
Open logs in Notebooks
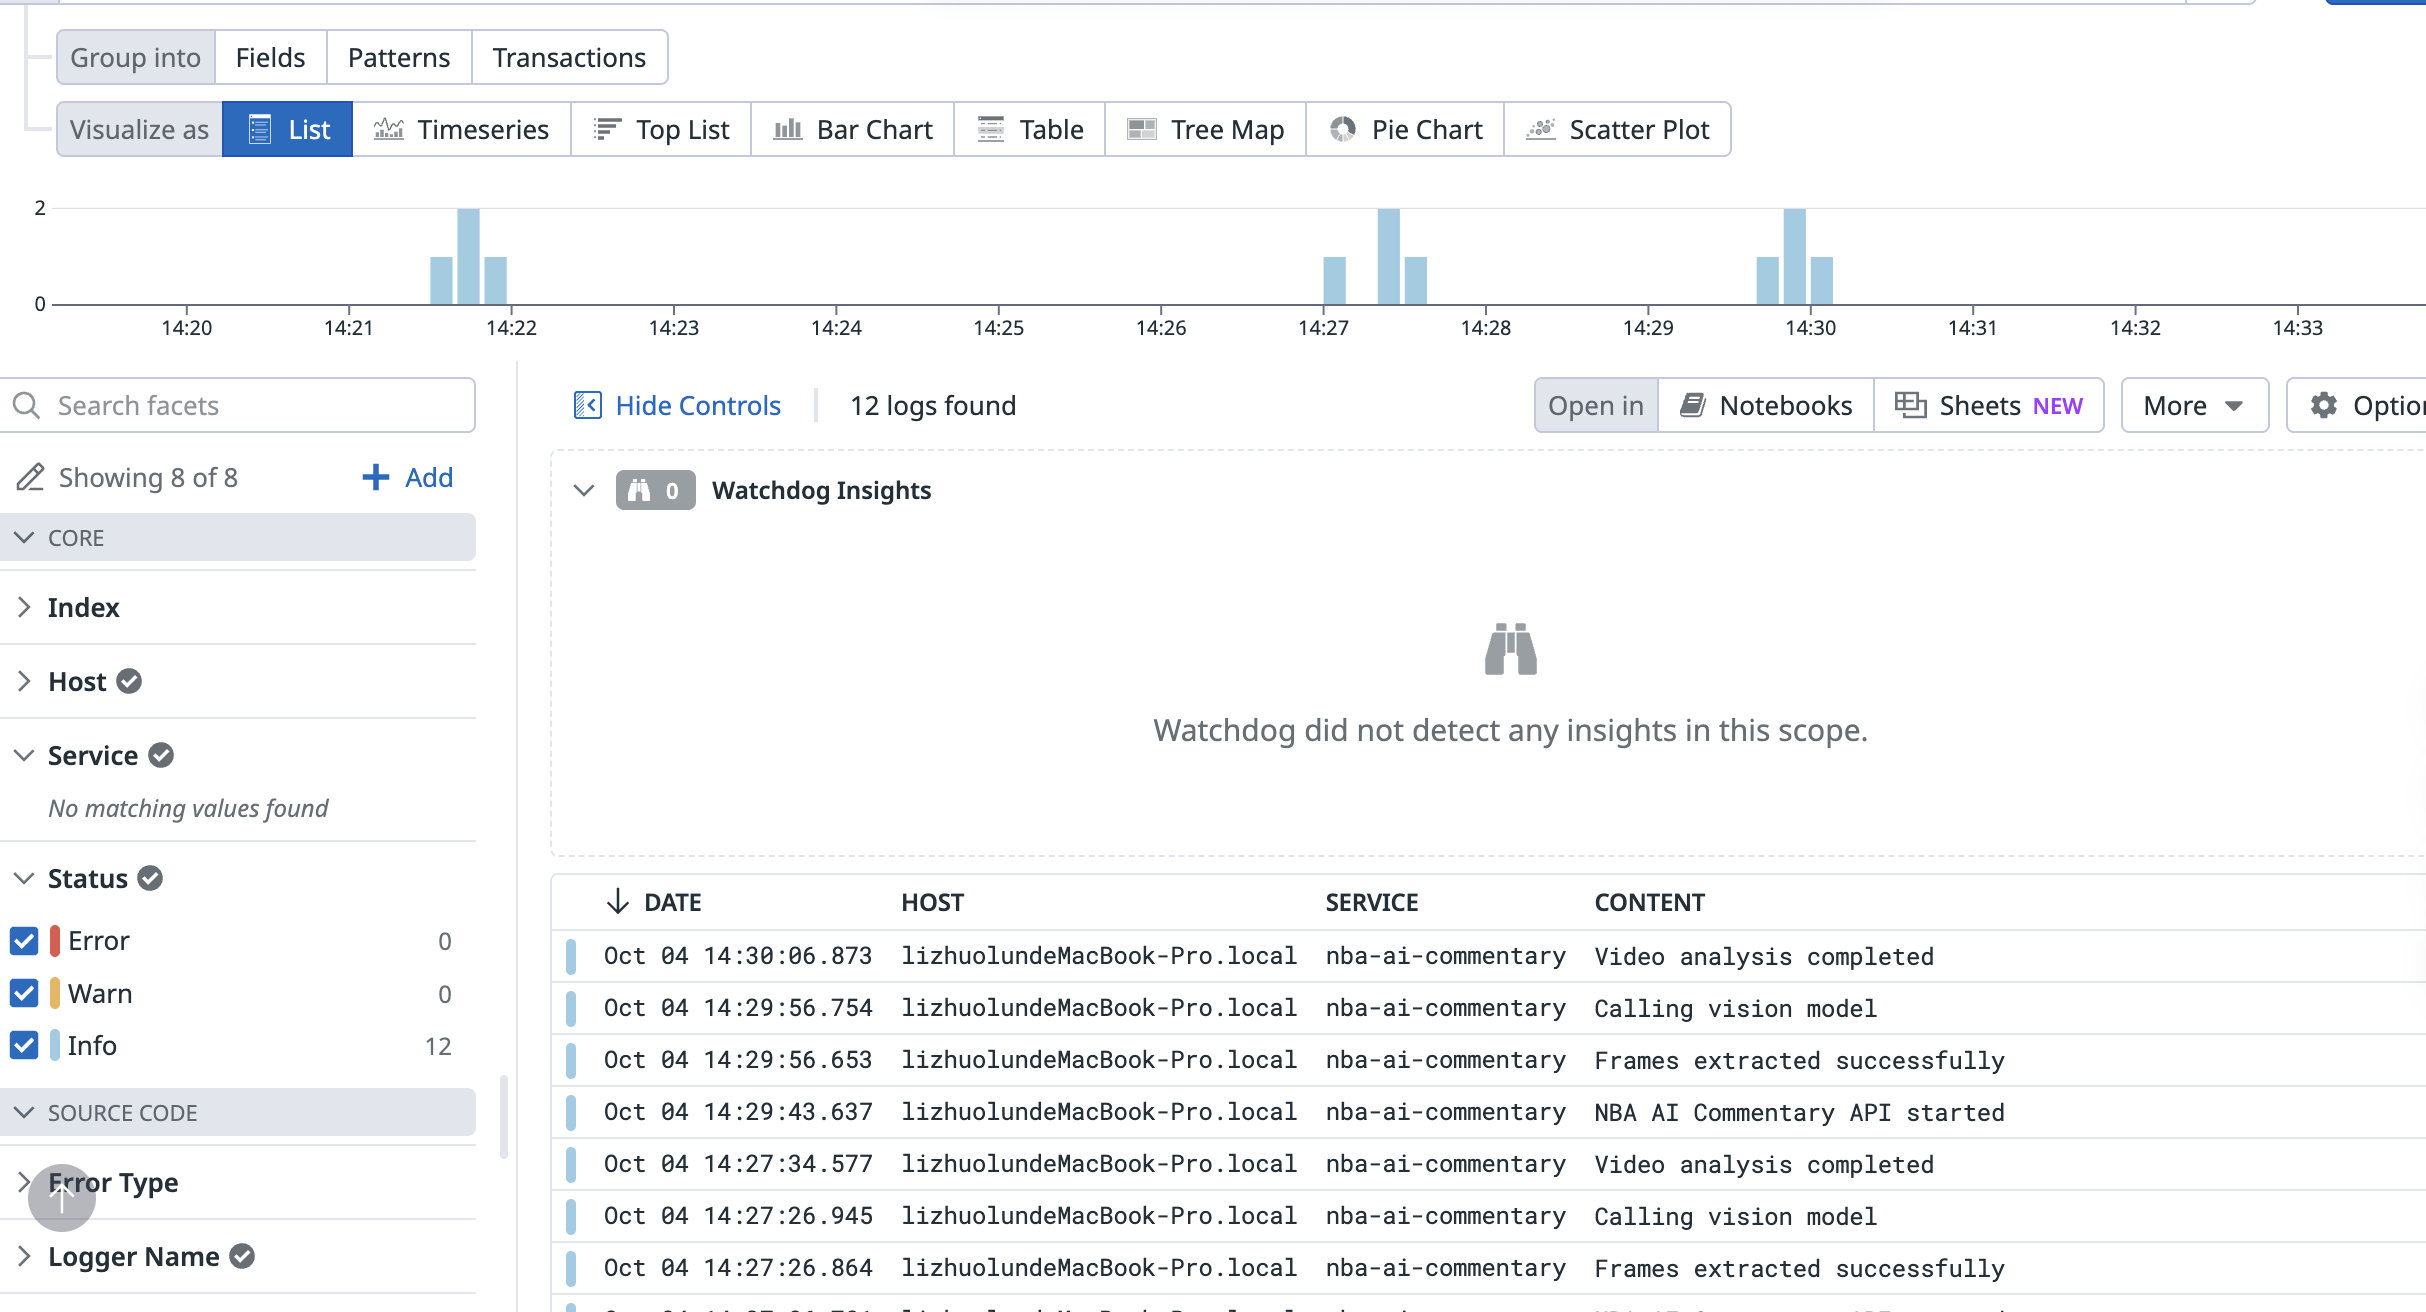click(x=1766, y=405)
